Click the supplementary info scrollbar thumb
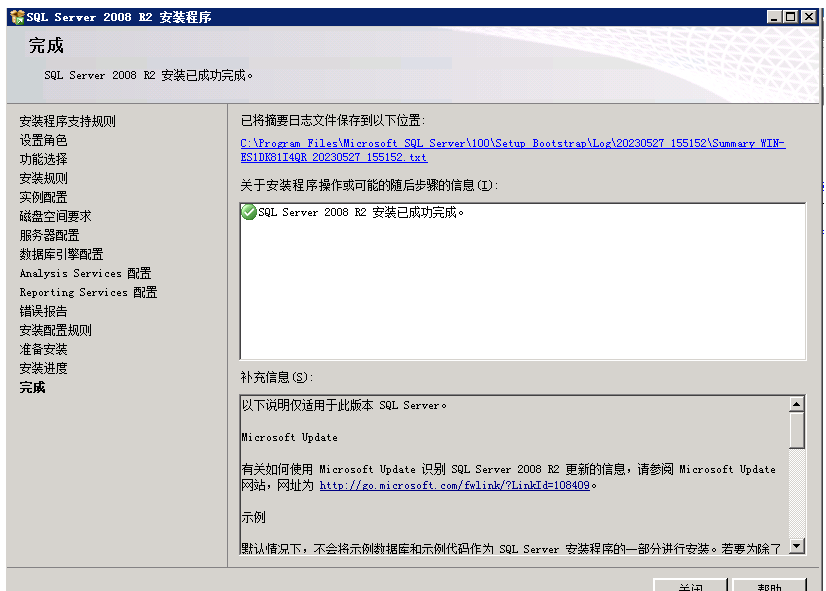 796,430
